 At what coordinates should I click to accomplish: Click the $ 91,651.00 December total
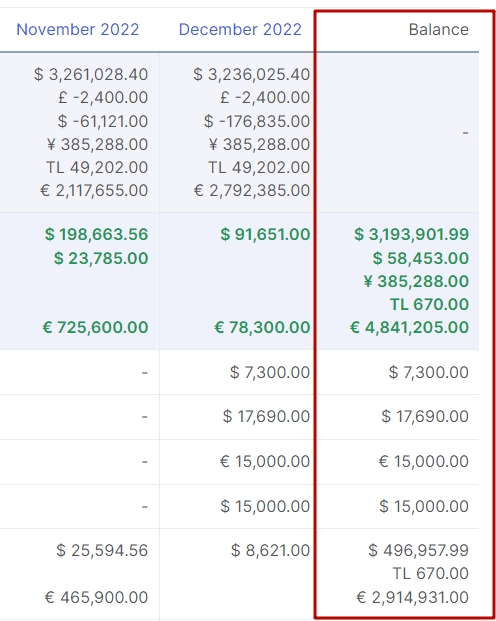point(265,234)
